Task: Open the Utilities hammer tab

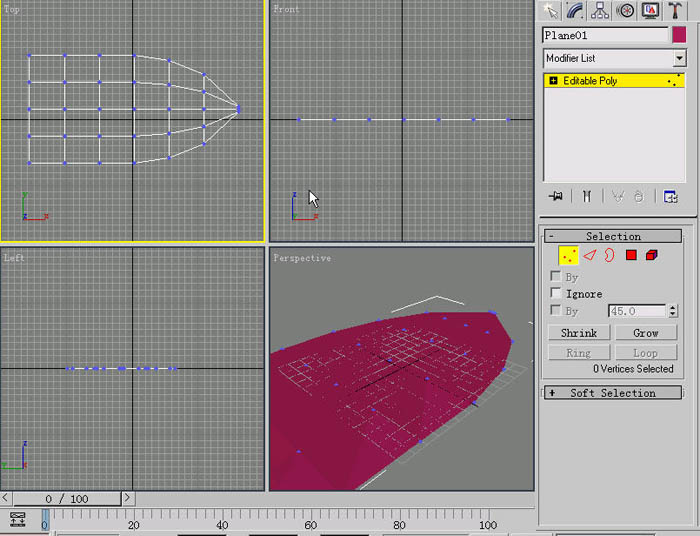Action: pos(675,11)
